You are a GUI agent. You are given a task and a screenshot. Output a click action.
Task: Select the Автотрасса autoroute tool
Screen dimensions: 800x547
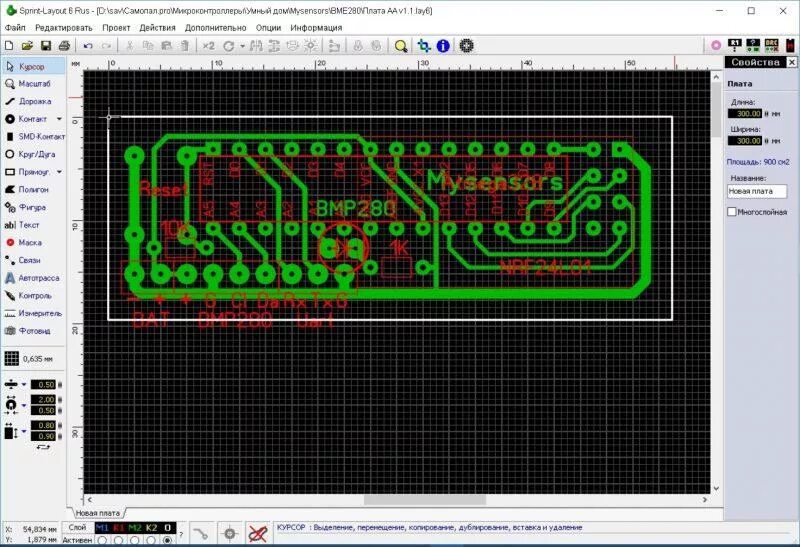coord(34,278)
